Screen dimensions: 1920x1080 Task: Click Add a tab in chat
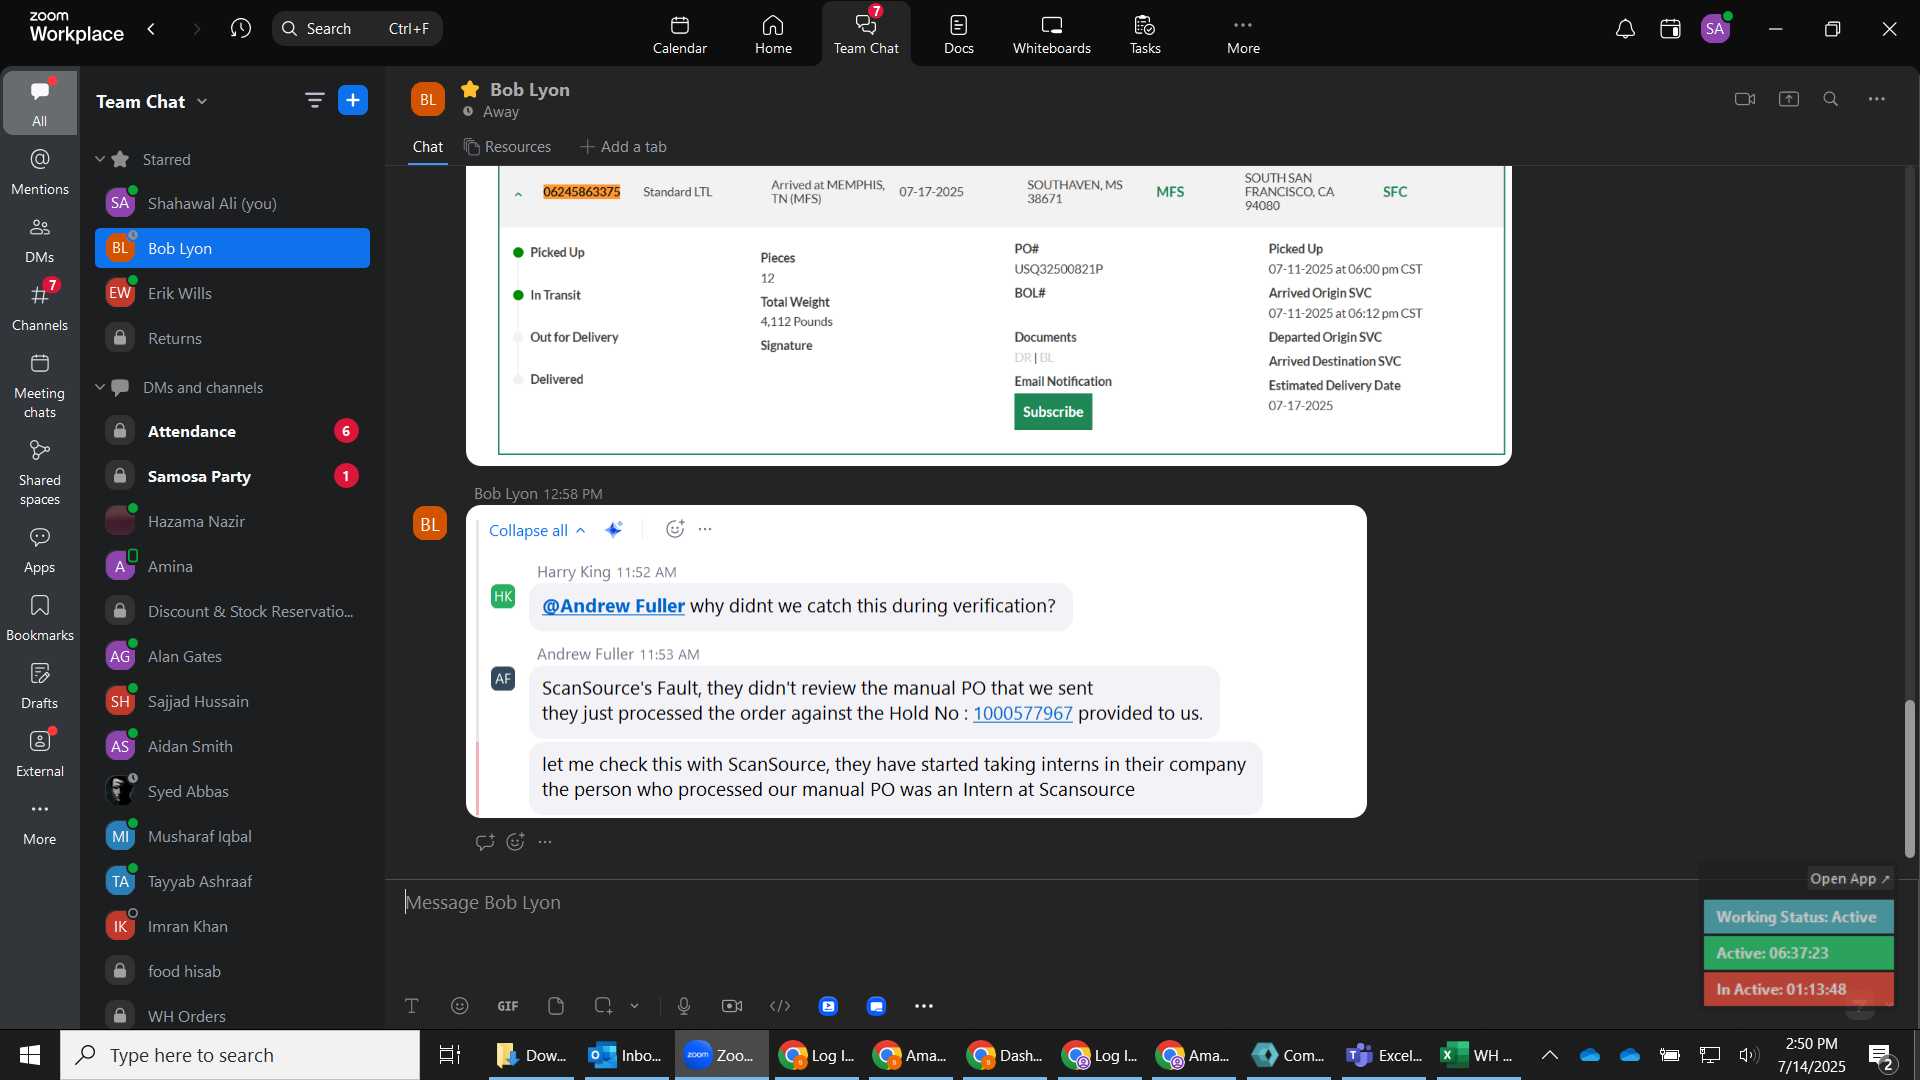pyautogui.click(x=623, y=147)
